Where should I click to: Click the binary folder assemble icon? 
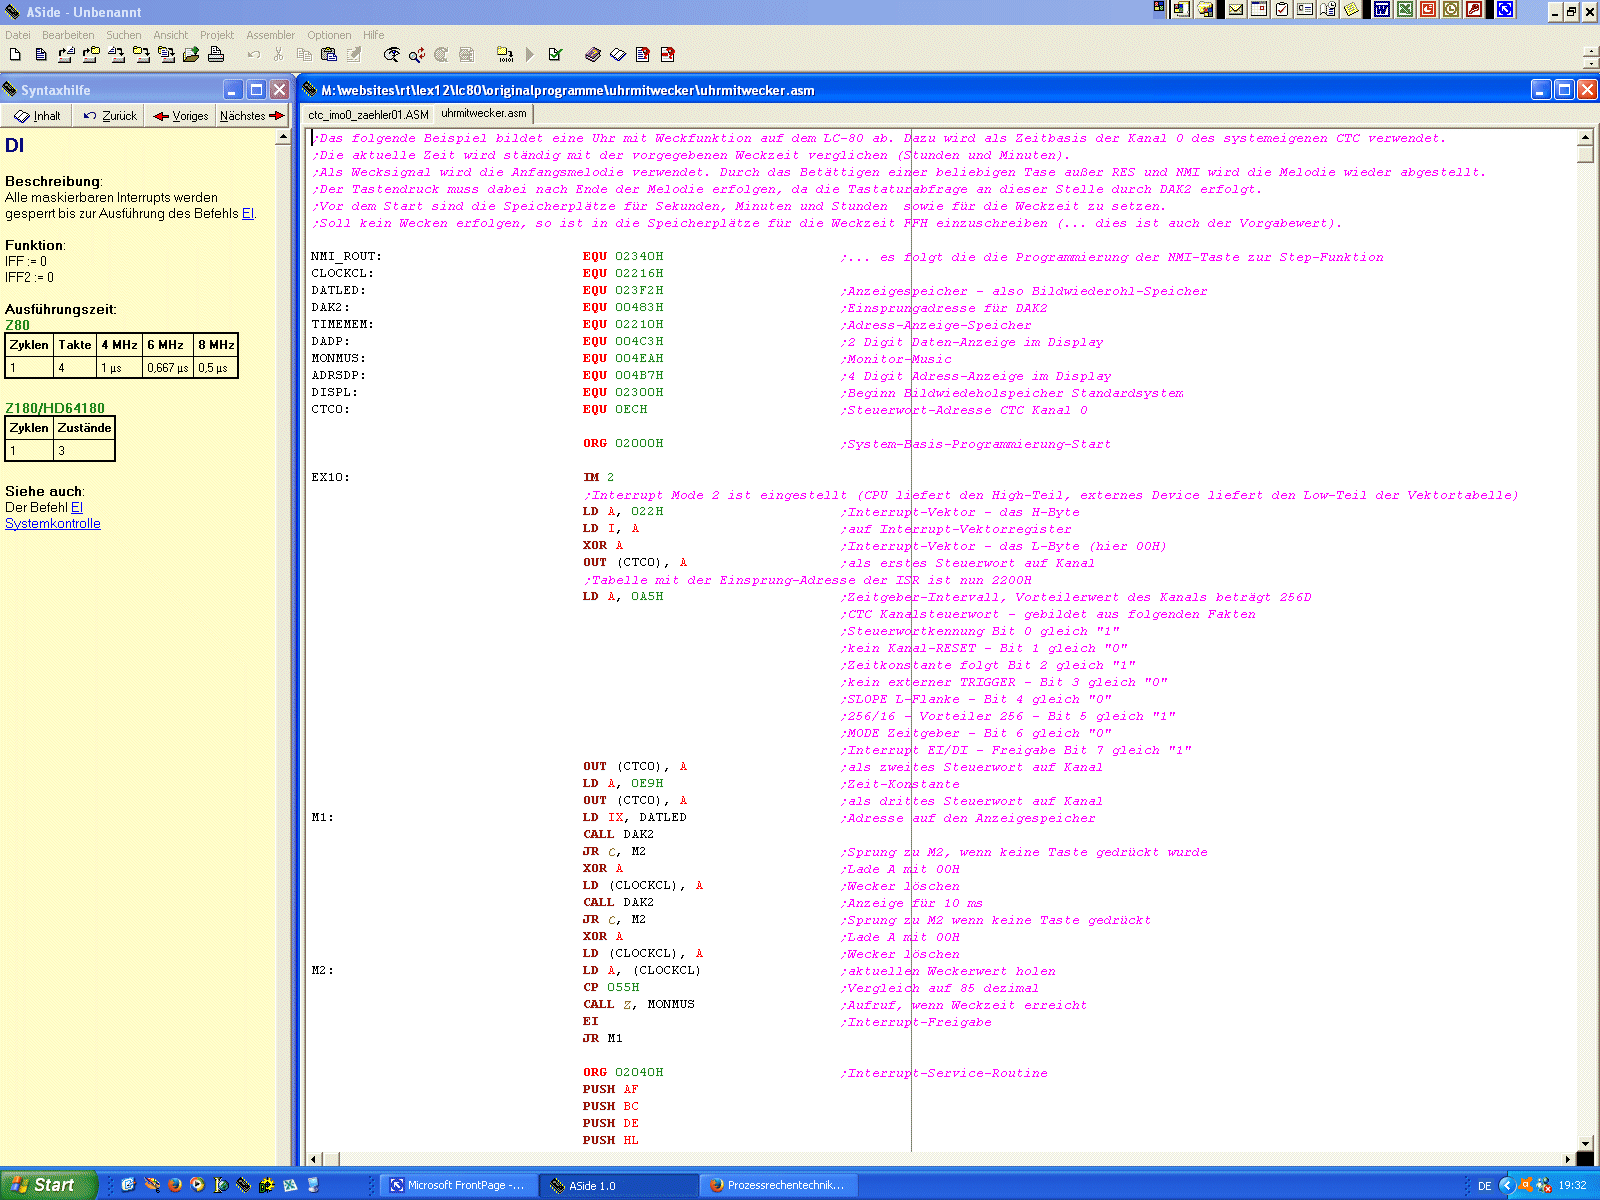pos(505,55)
